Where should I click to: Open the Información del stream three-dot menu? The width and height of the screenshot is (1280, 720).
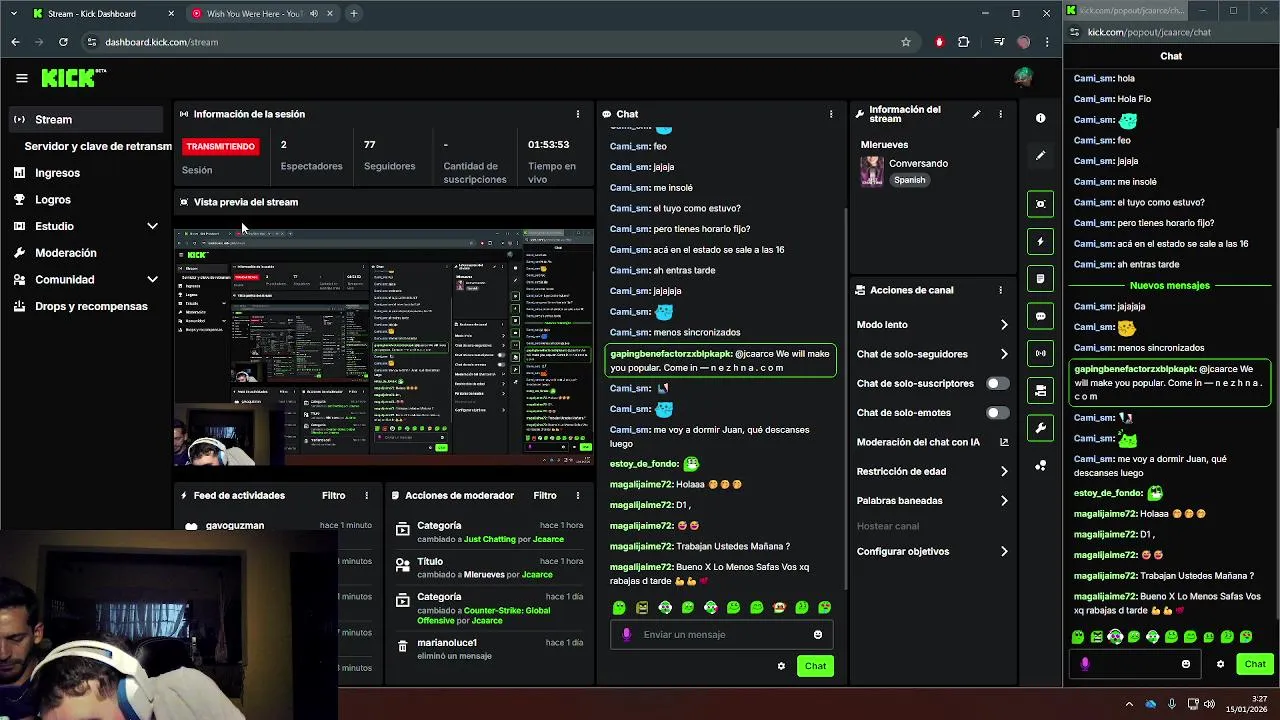pos(1000,114)
